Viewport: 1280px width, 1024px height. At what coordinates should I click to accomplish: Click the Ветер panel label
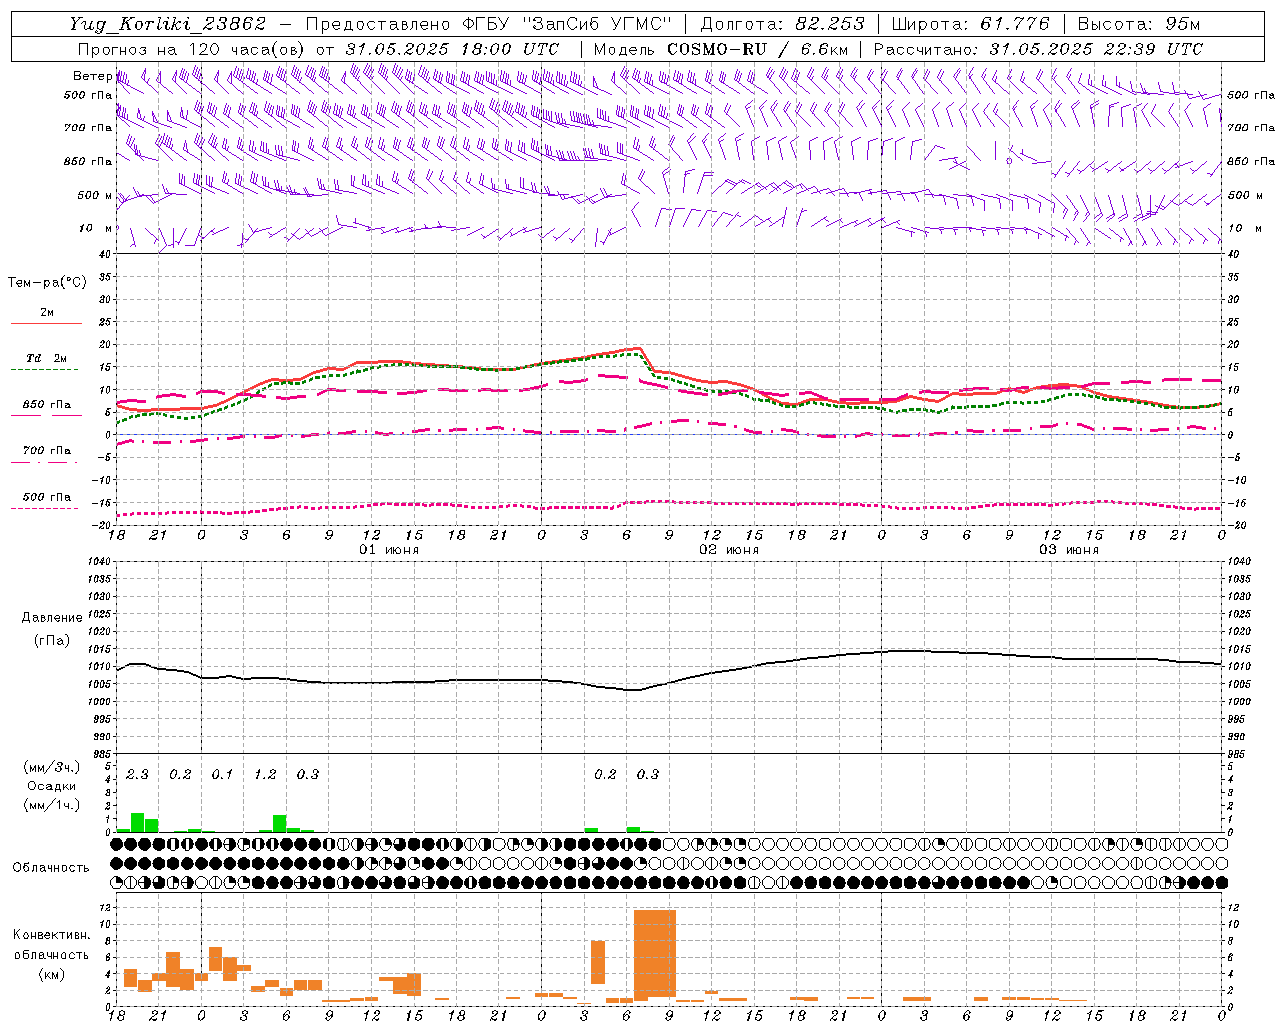(x=92, y=76)
